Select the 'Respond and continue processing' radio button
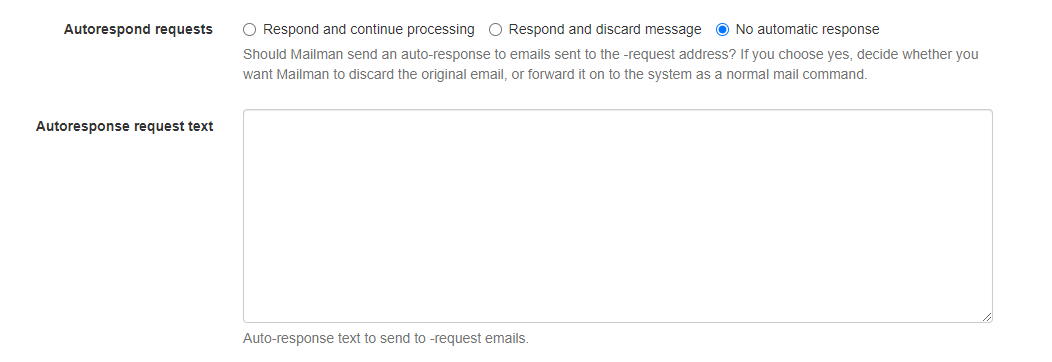This screenshot has height=362, width=1052. (x=250, y=29)
